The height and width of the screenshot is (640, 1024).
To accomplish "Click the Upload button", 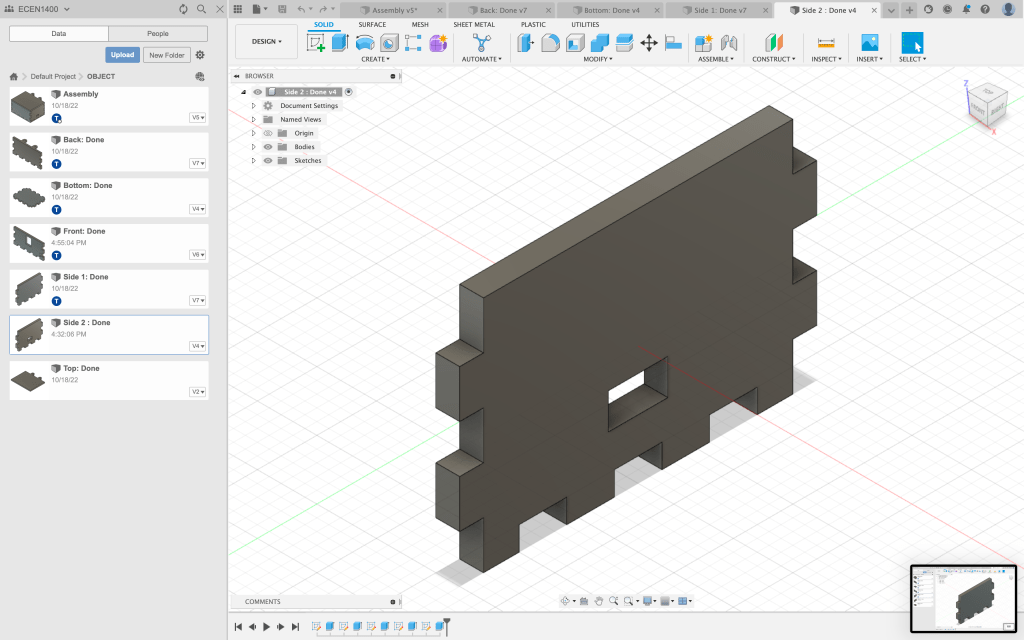I will 122,55.
